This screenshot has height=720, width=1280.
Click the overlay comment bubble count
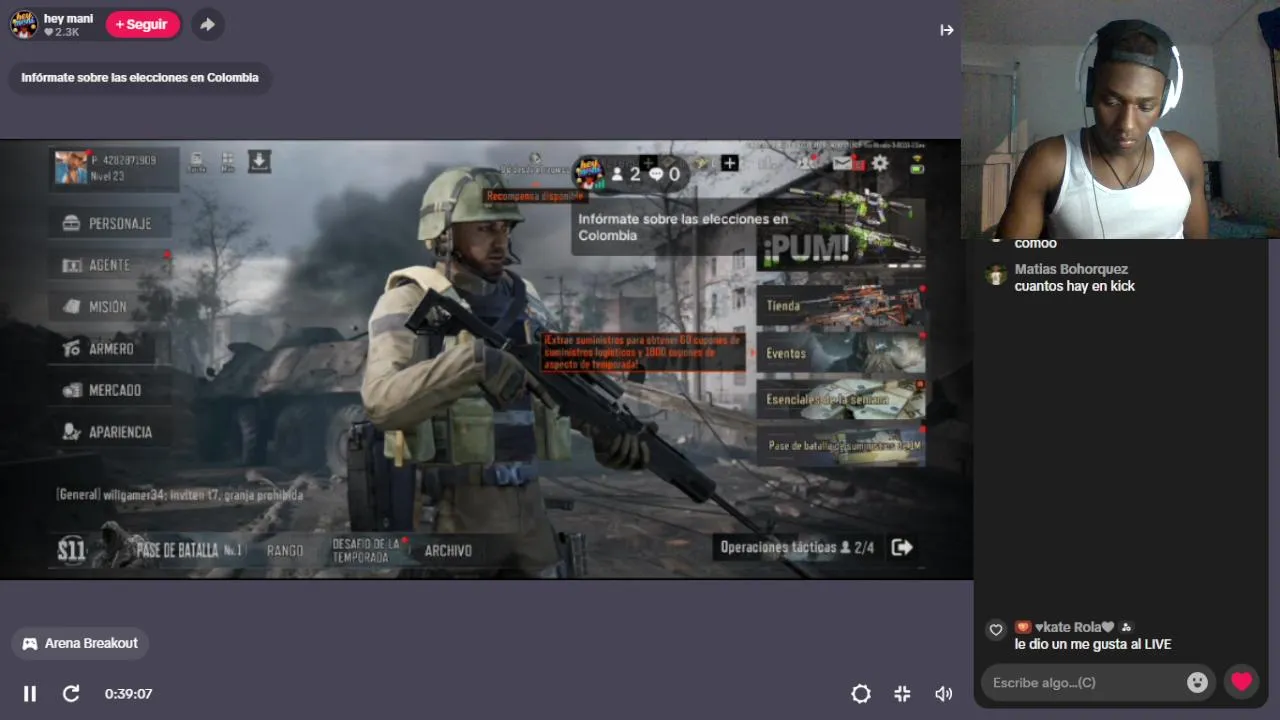[665, 174]
